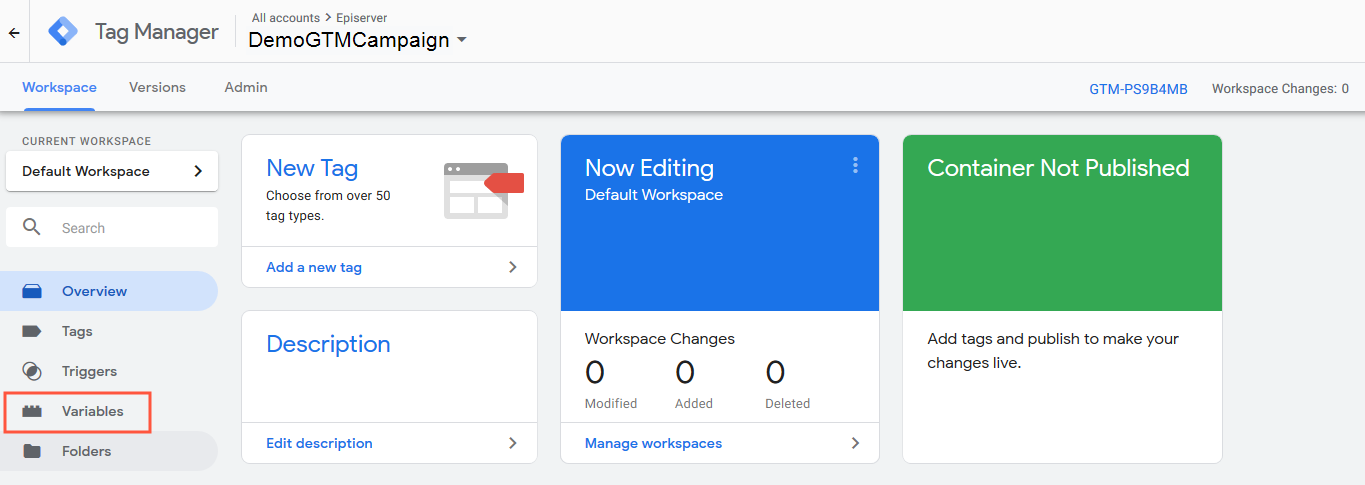Click the Modified count label
1365x485 pixels.
point(611,404)
